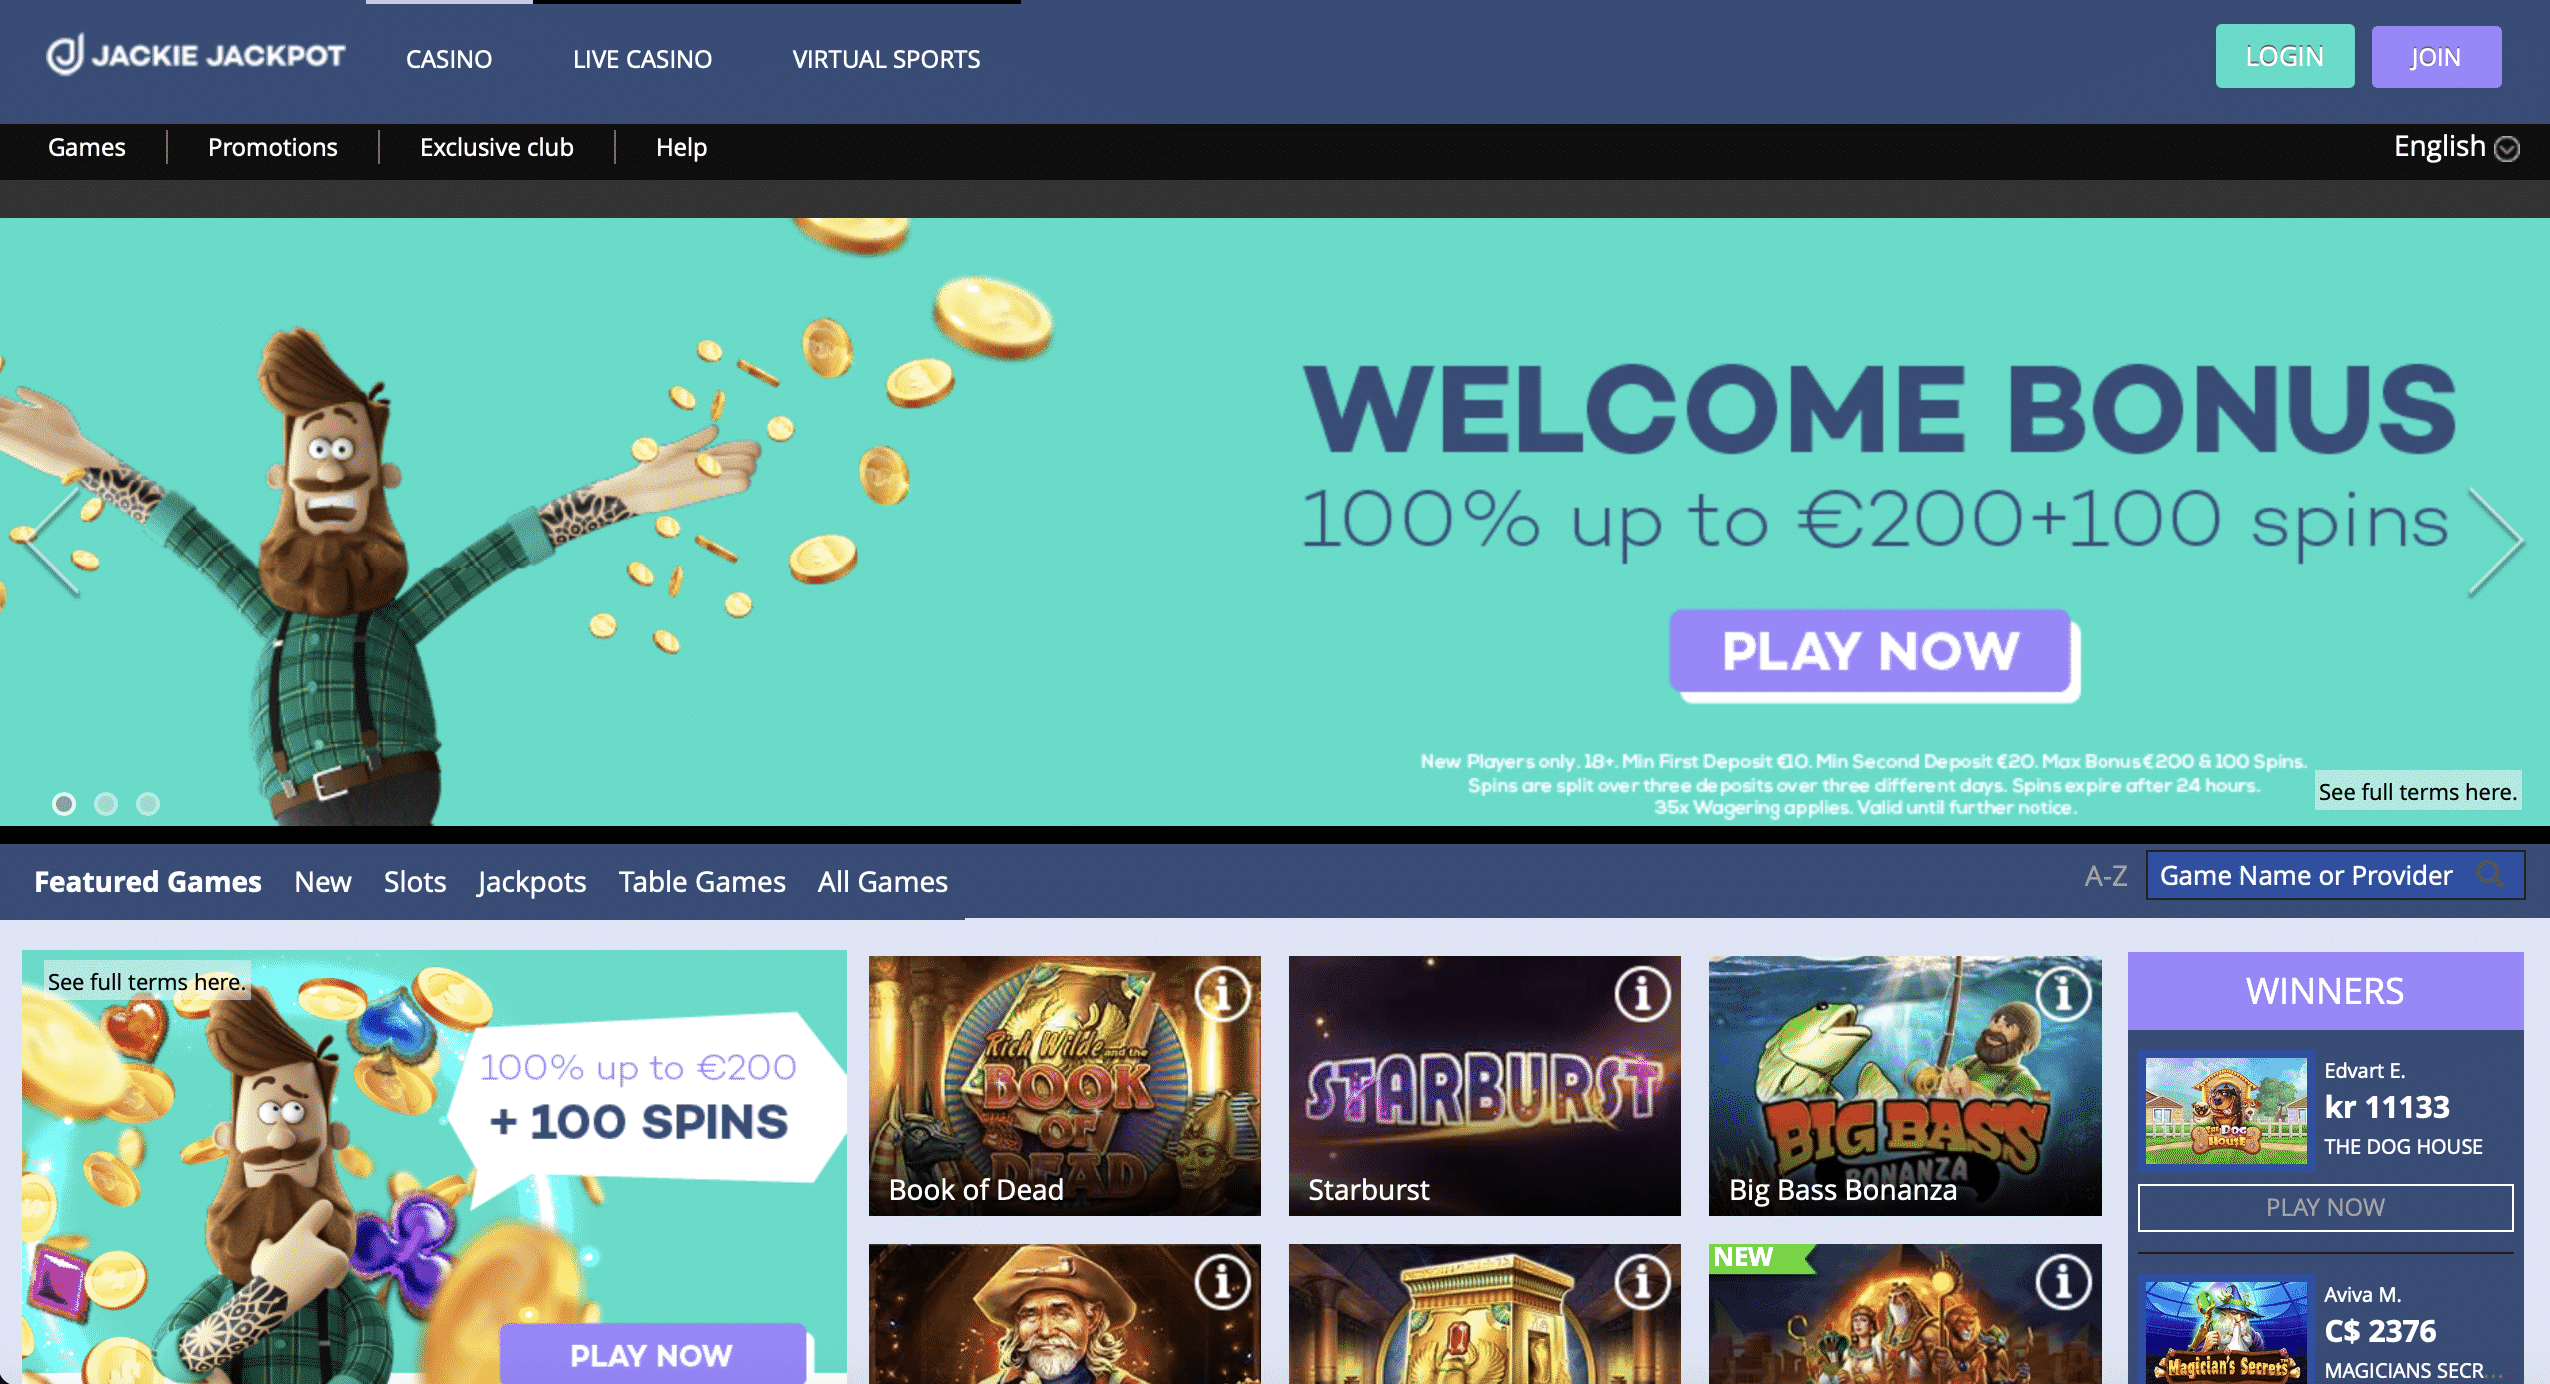Open info icon on the NEW game tile
The width and height of the screenshot is (2550, 1384).
coord(2063,1282)
